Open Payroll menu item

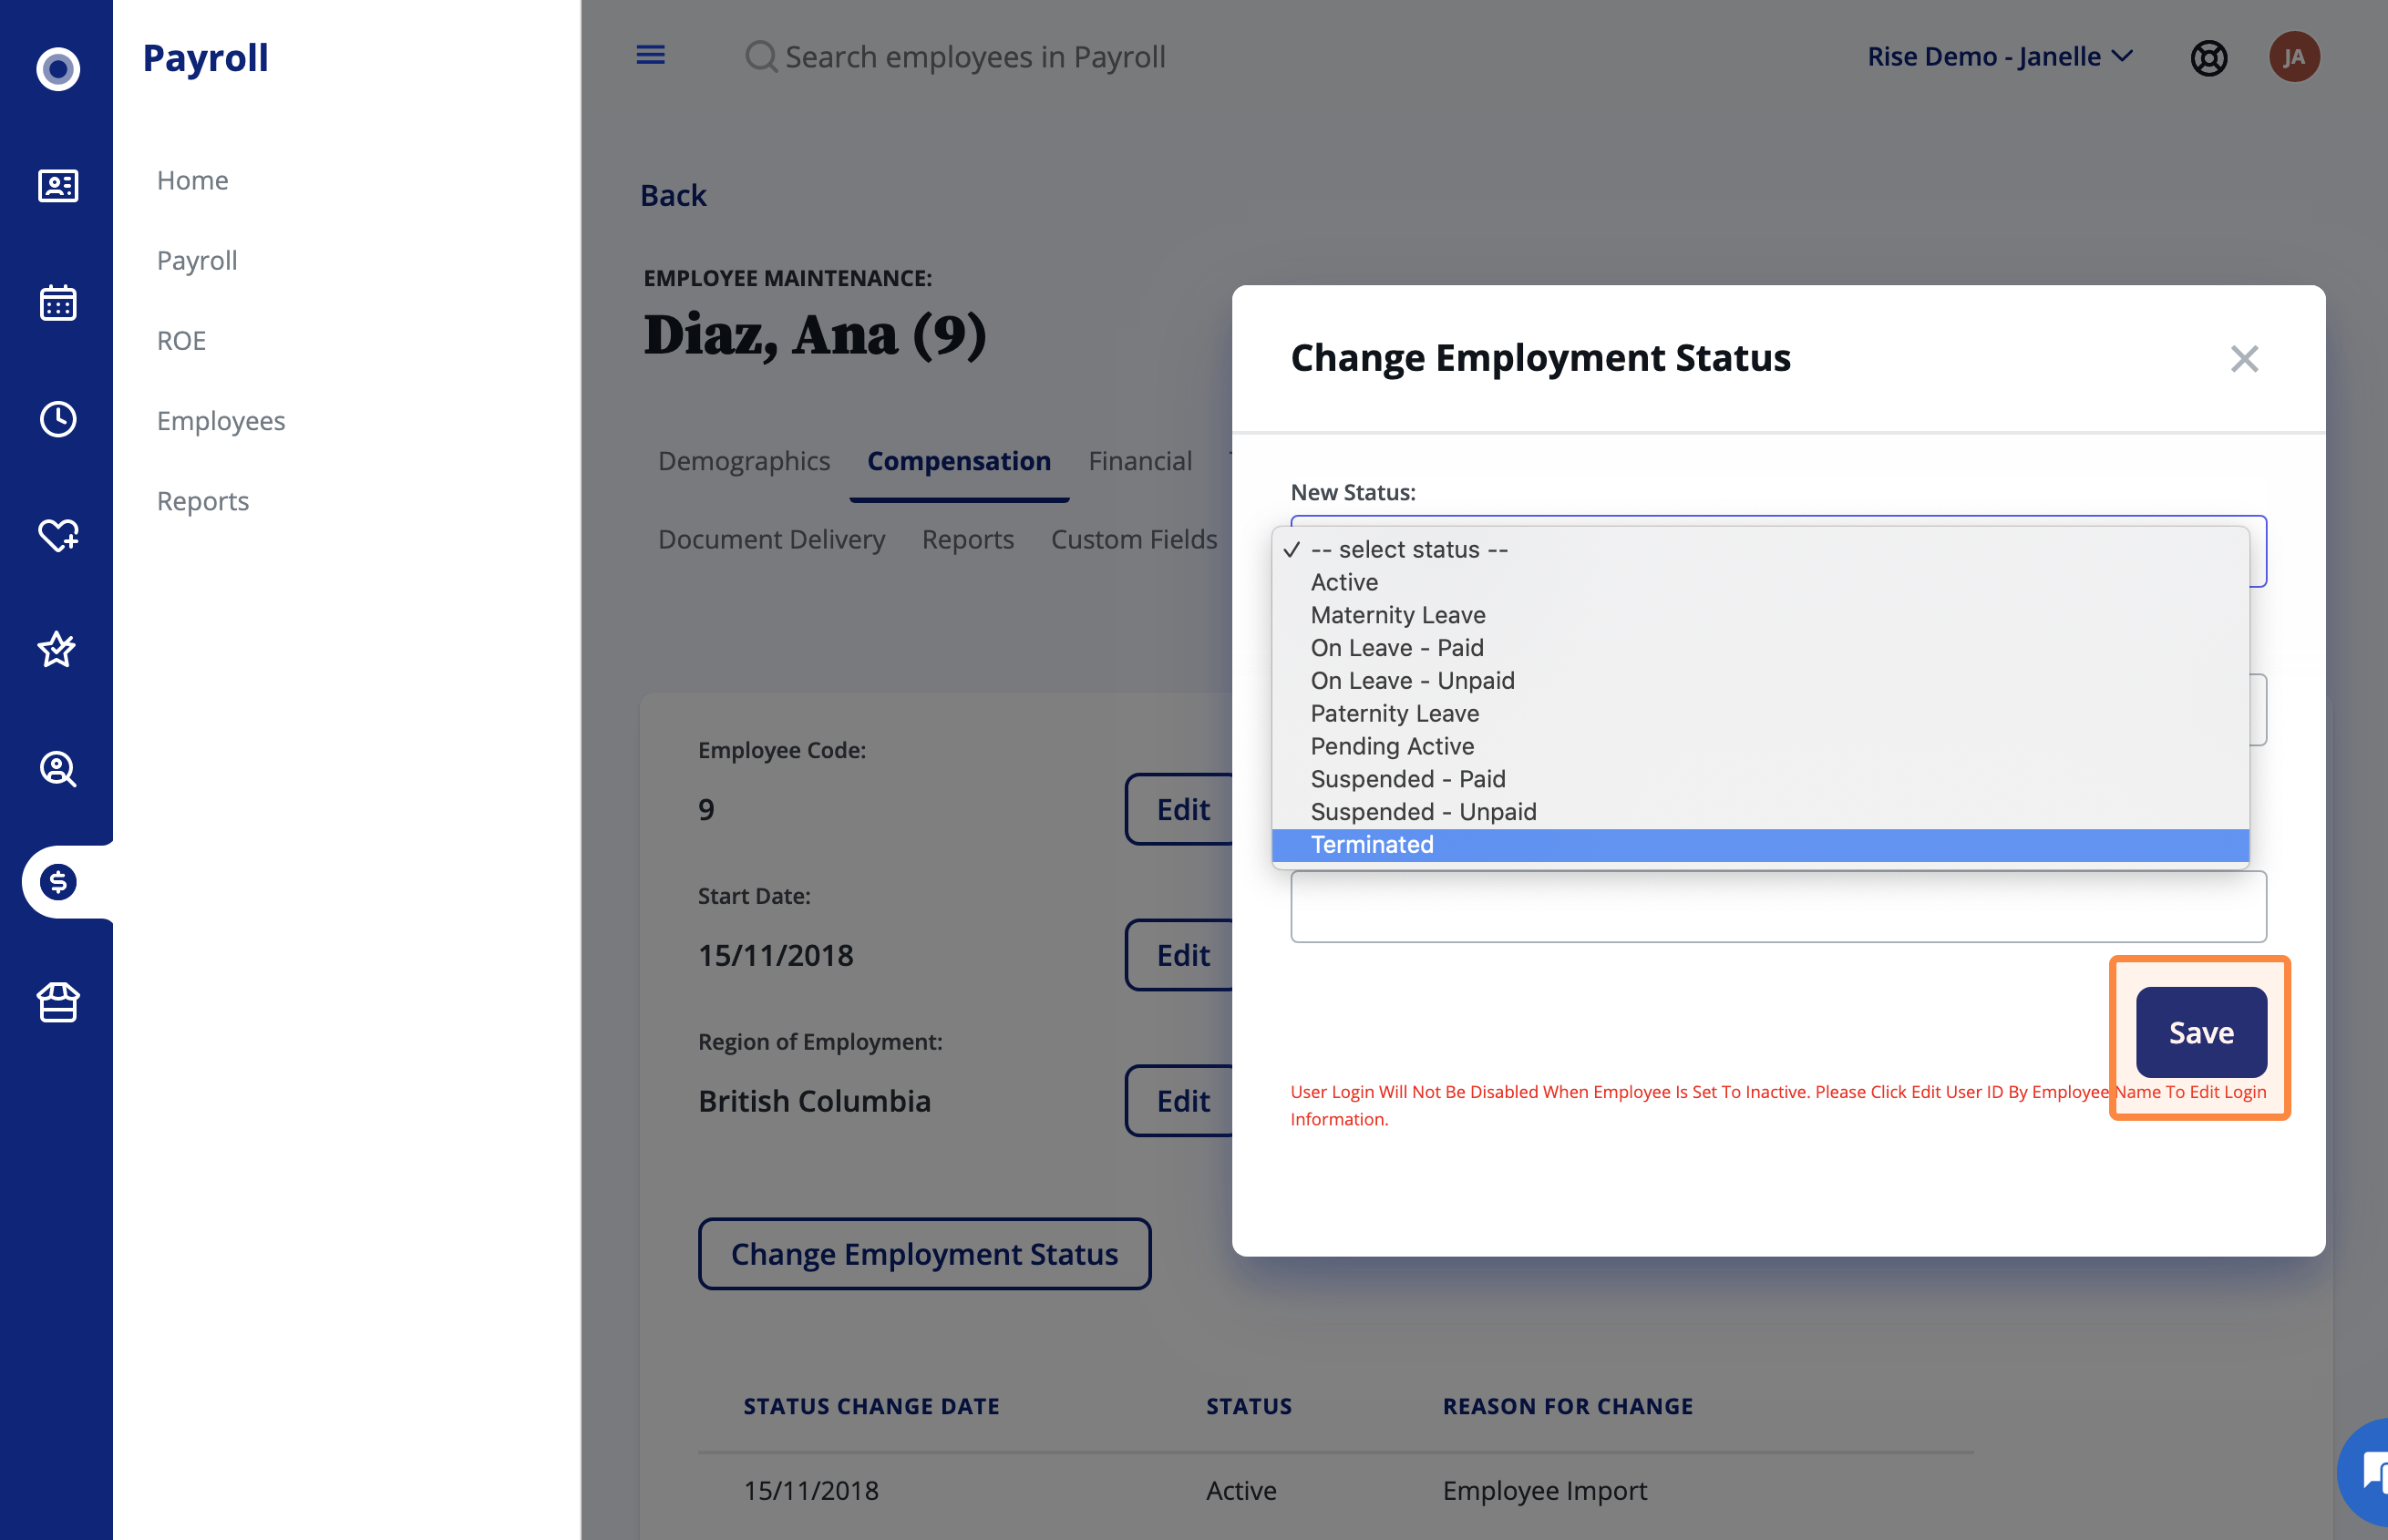click(197, 260)
